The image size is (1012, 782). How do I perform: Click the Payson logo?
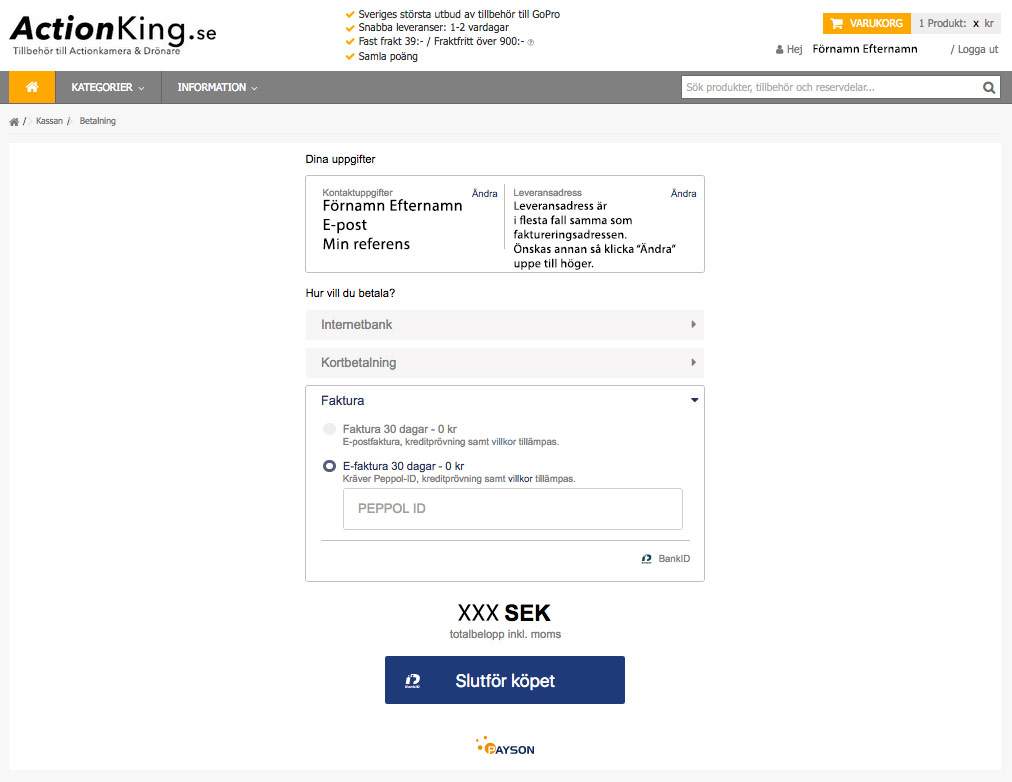point(505,746)
